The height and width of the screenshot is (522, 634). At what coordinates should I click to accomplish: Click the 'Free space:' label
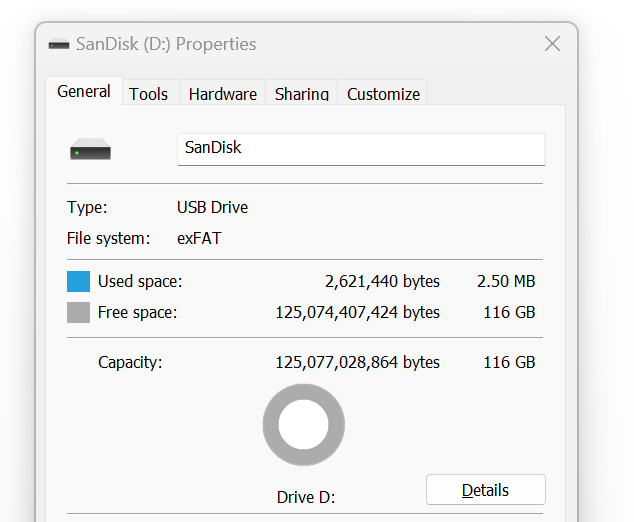tap(137, 313)
